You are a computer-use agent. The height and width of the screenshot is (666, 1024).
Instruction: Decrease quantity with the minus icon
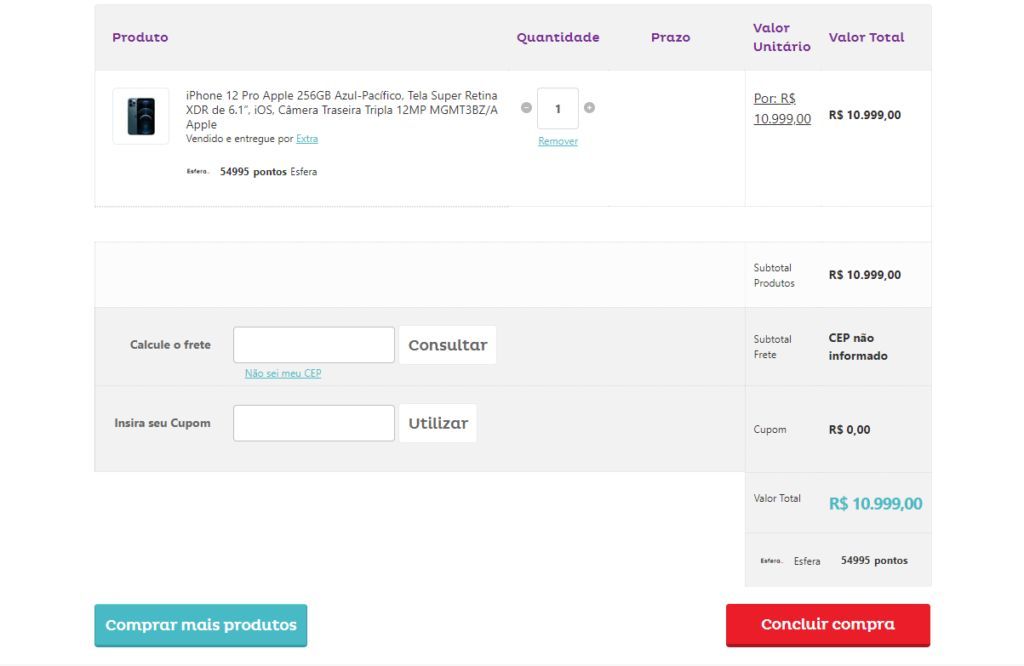pyautogui.click(x=526, y=108)
